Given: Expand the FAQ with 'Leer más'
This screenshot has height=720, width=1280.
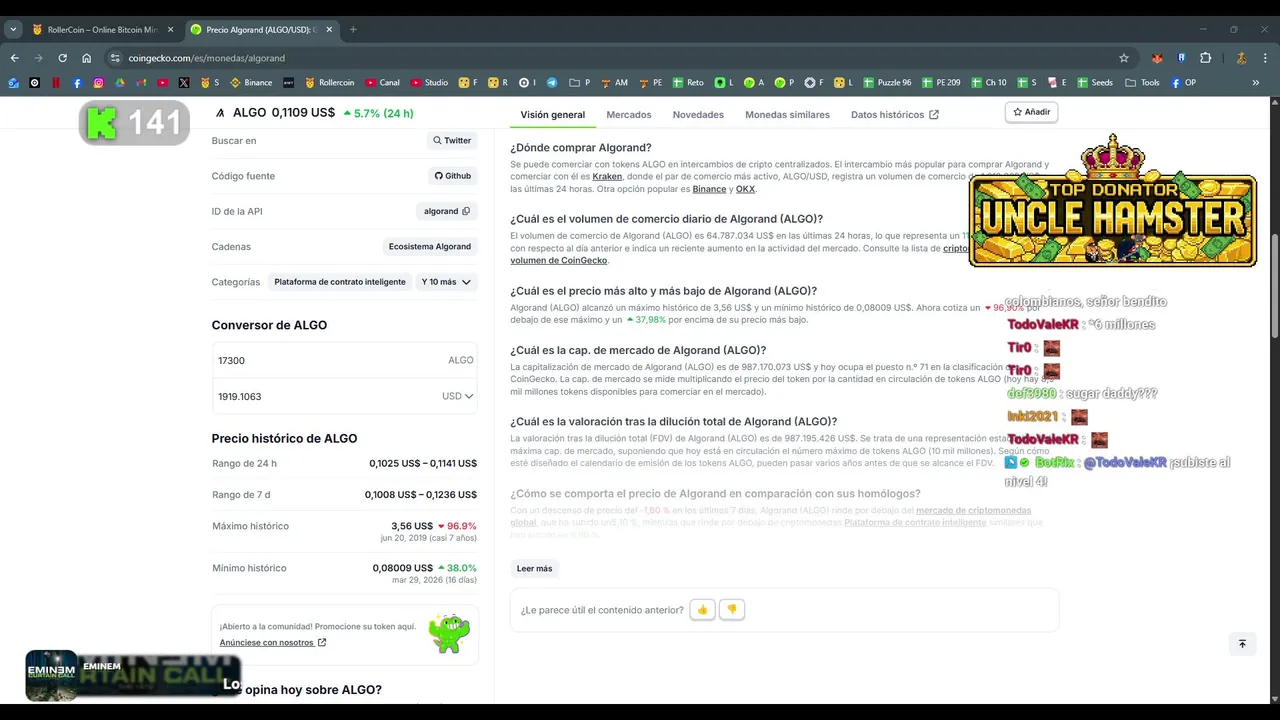Looking at the screenshot, I should tap(534, 568).
